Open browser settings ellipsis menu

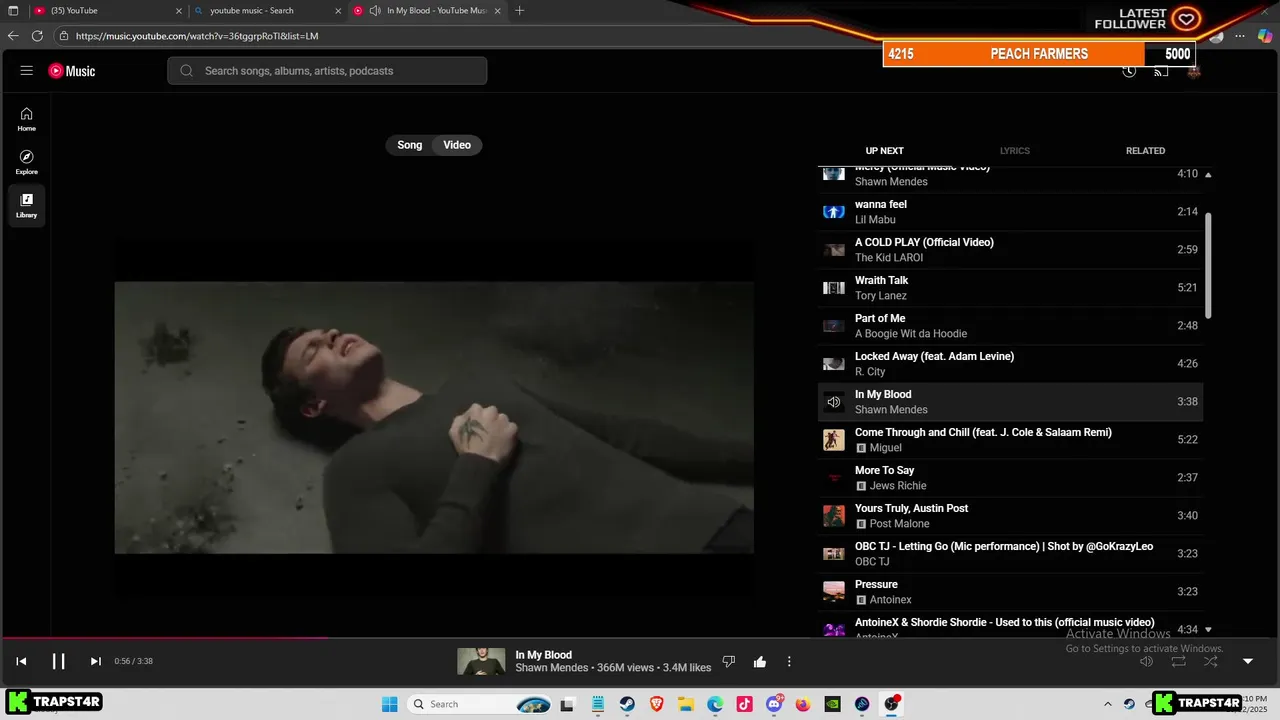coord(1240,36)
